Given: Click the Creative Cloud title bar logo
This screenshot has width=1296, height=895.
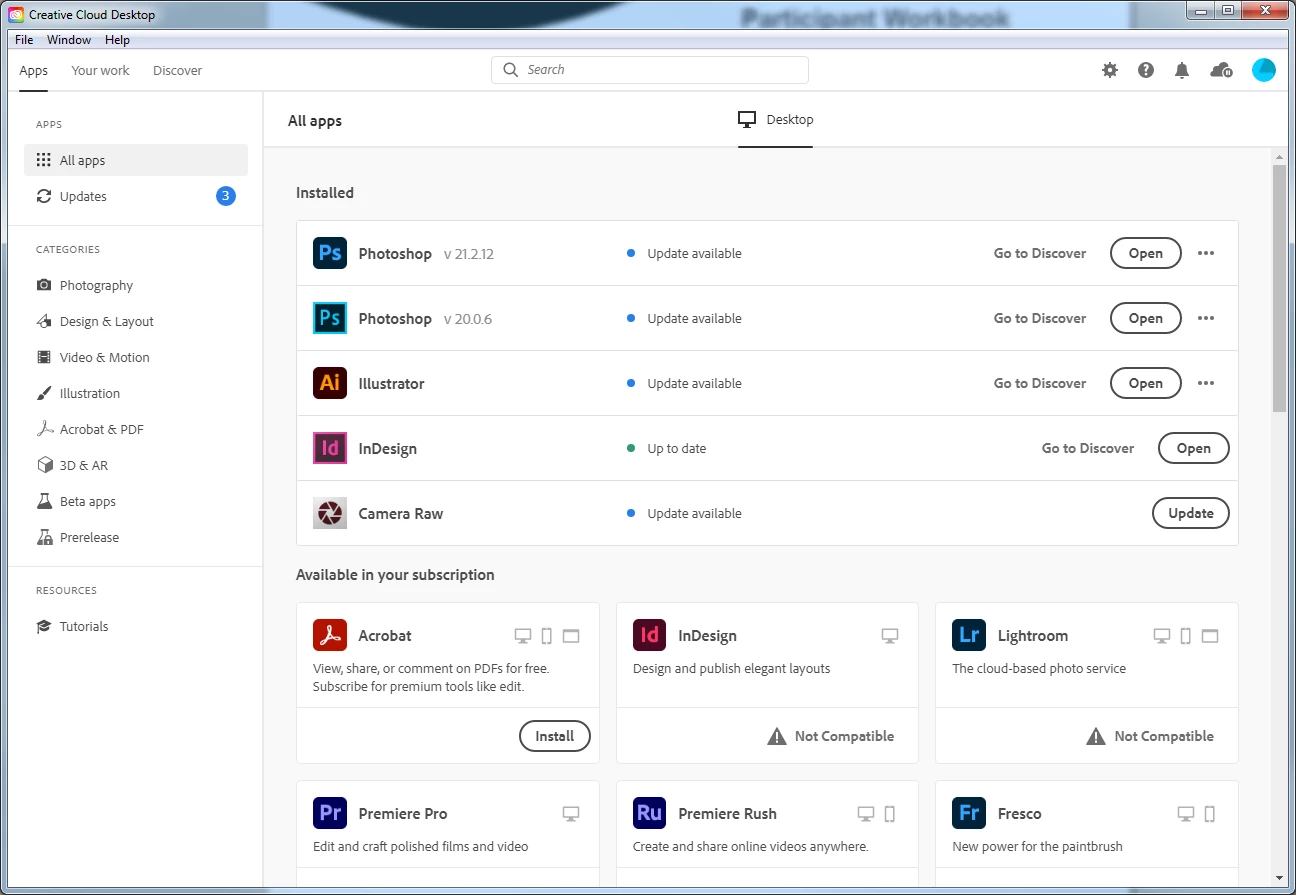Looking at the screenshot, I should [x=16, y=15].
